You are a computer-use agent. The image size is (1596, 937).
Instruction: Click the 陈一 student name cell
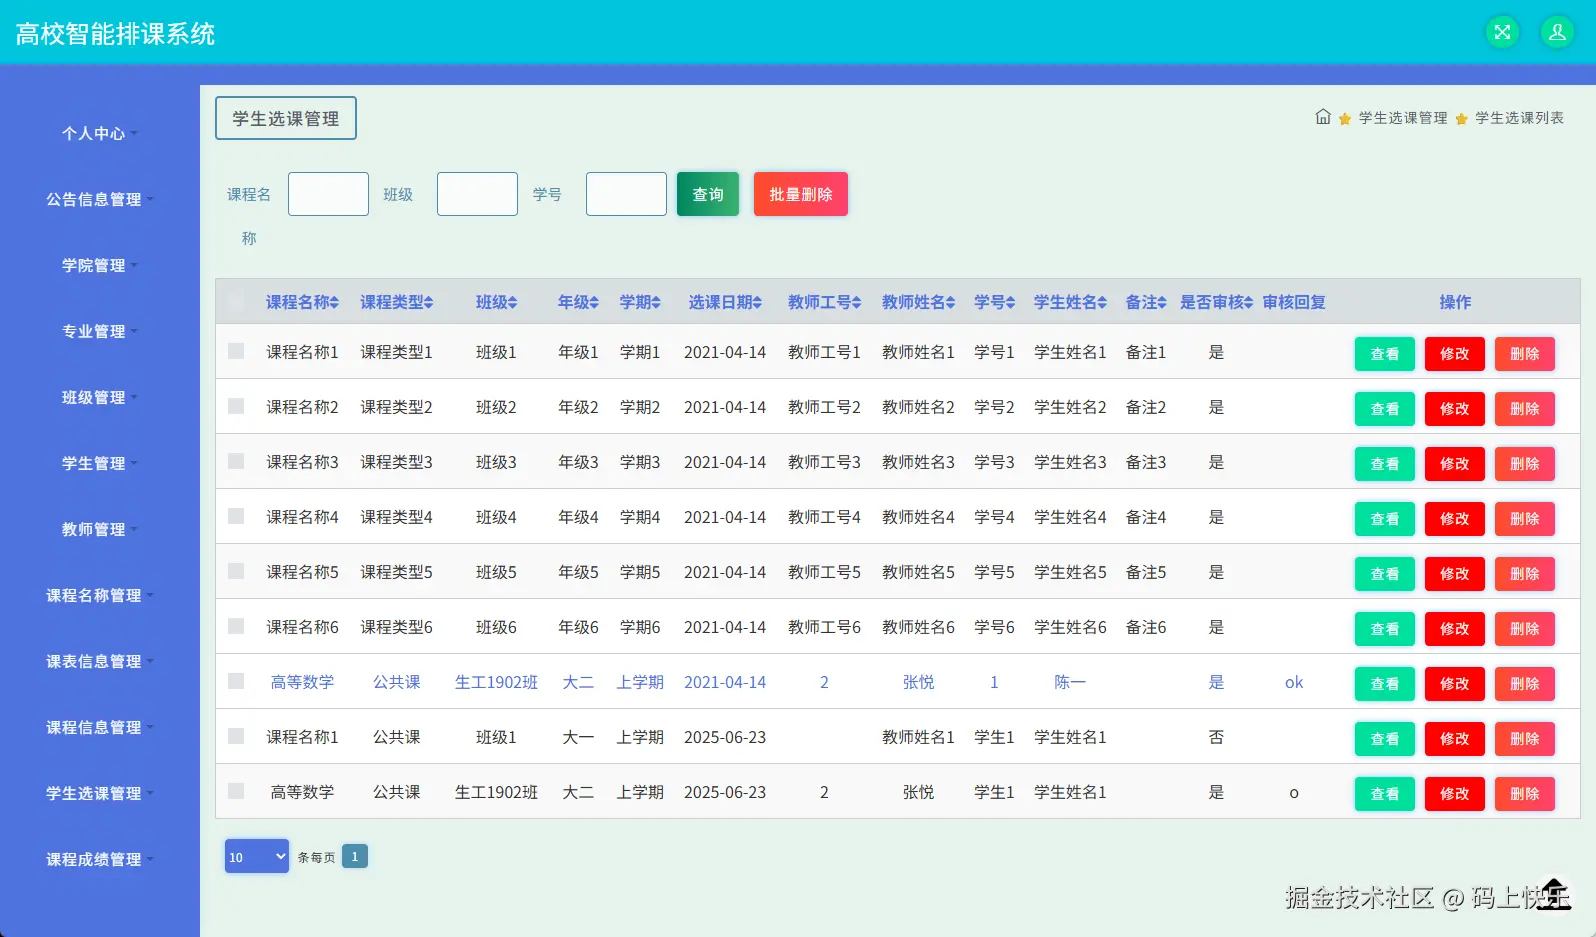[x=1070, y=682]
